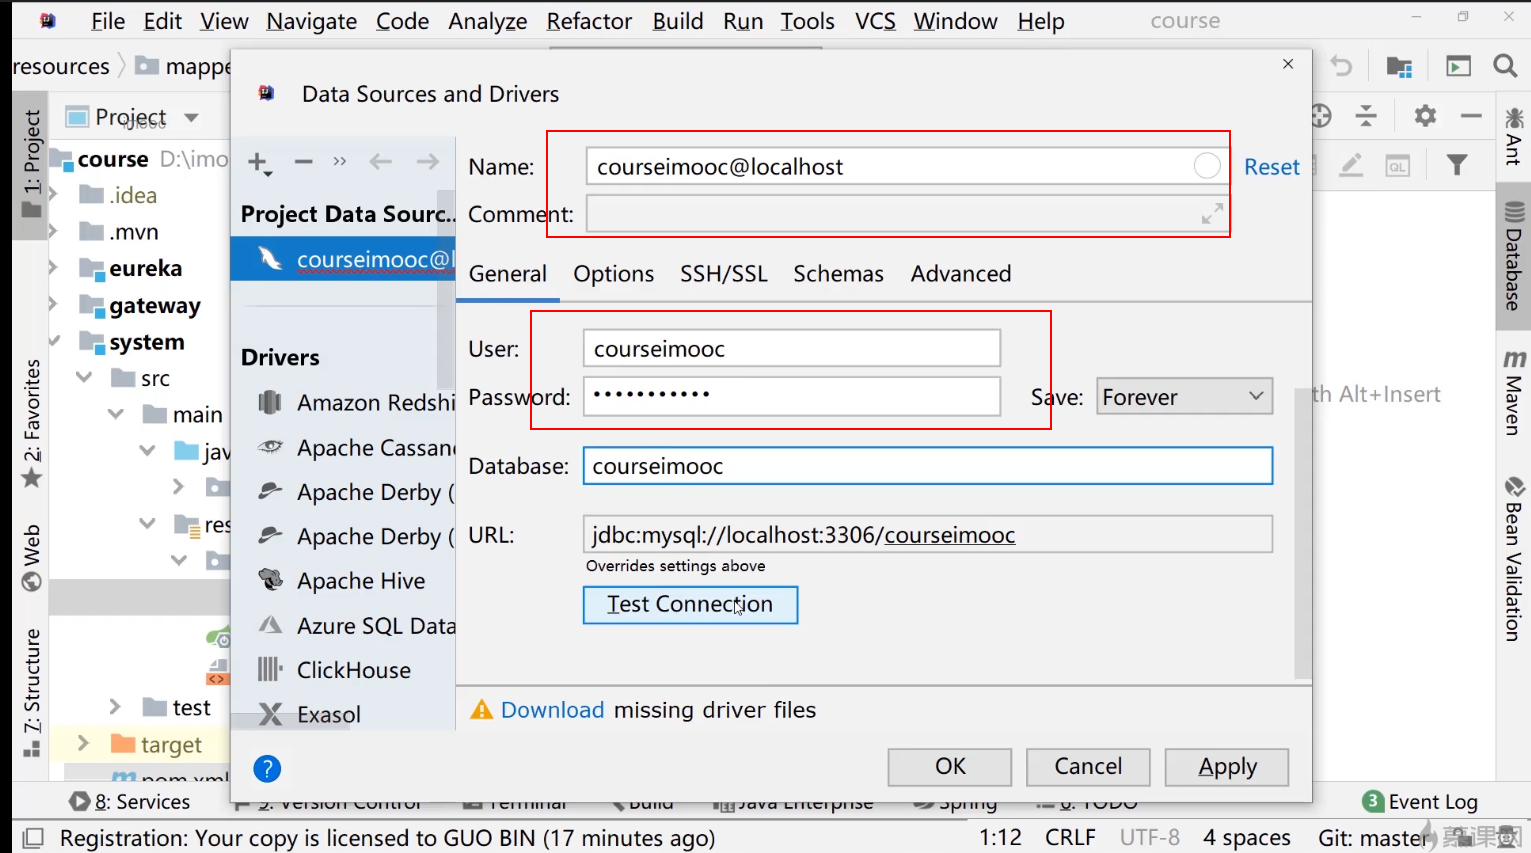Image resolution: width=1531 pixels, height=853 pixels.
Task: Click the Test Connection button
Action: tap(690, 604)
